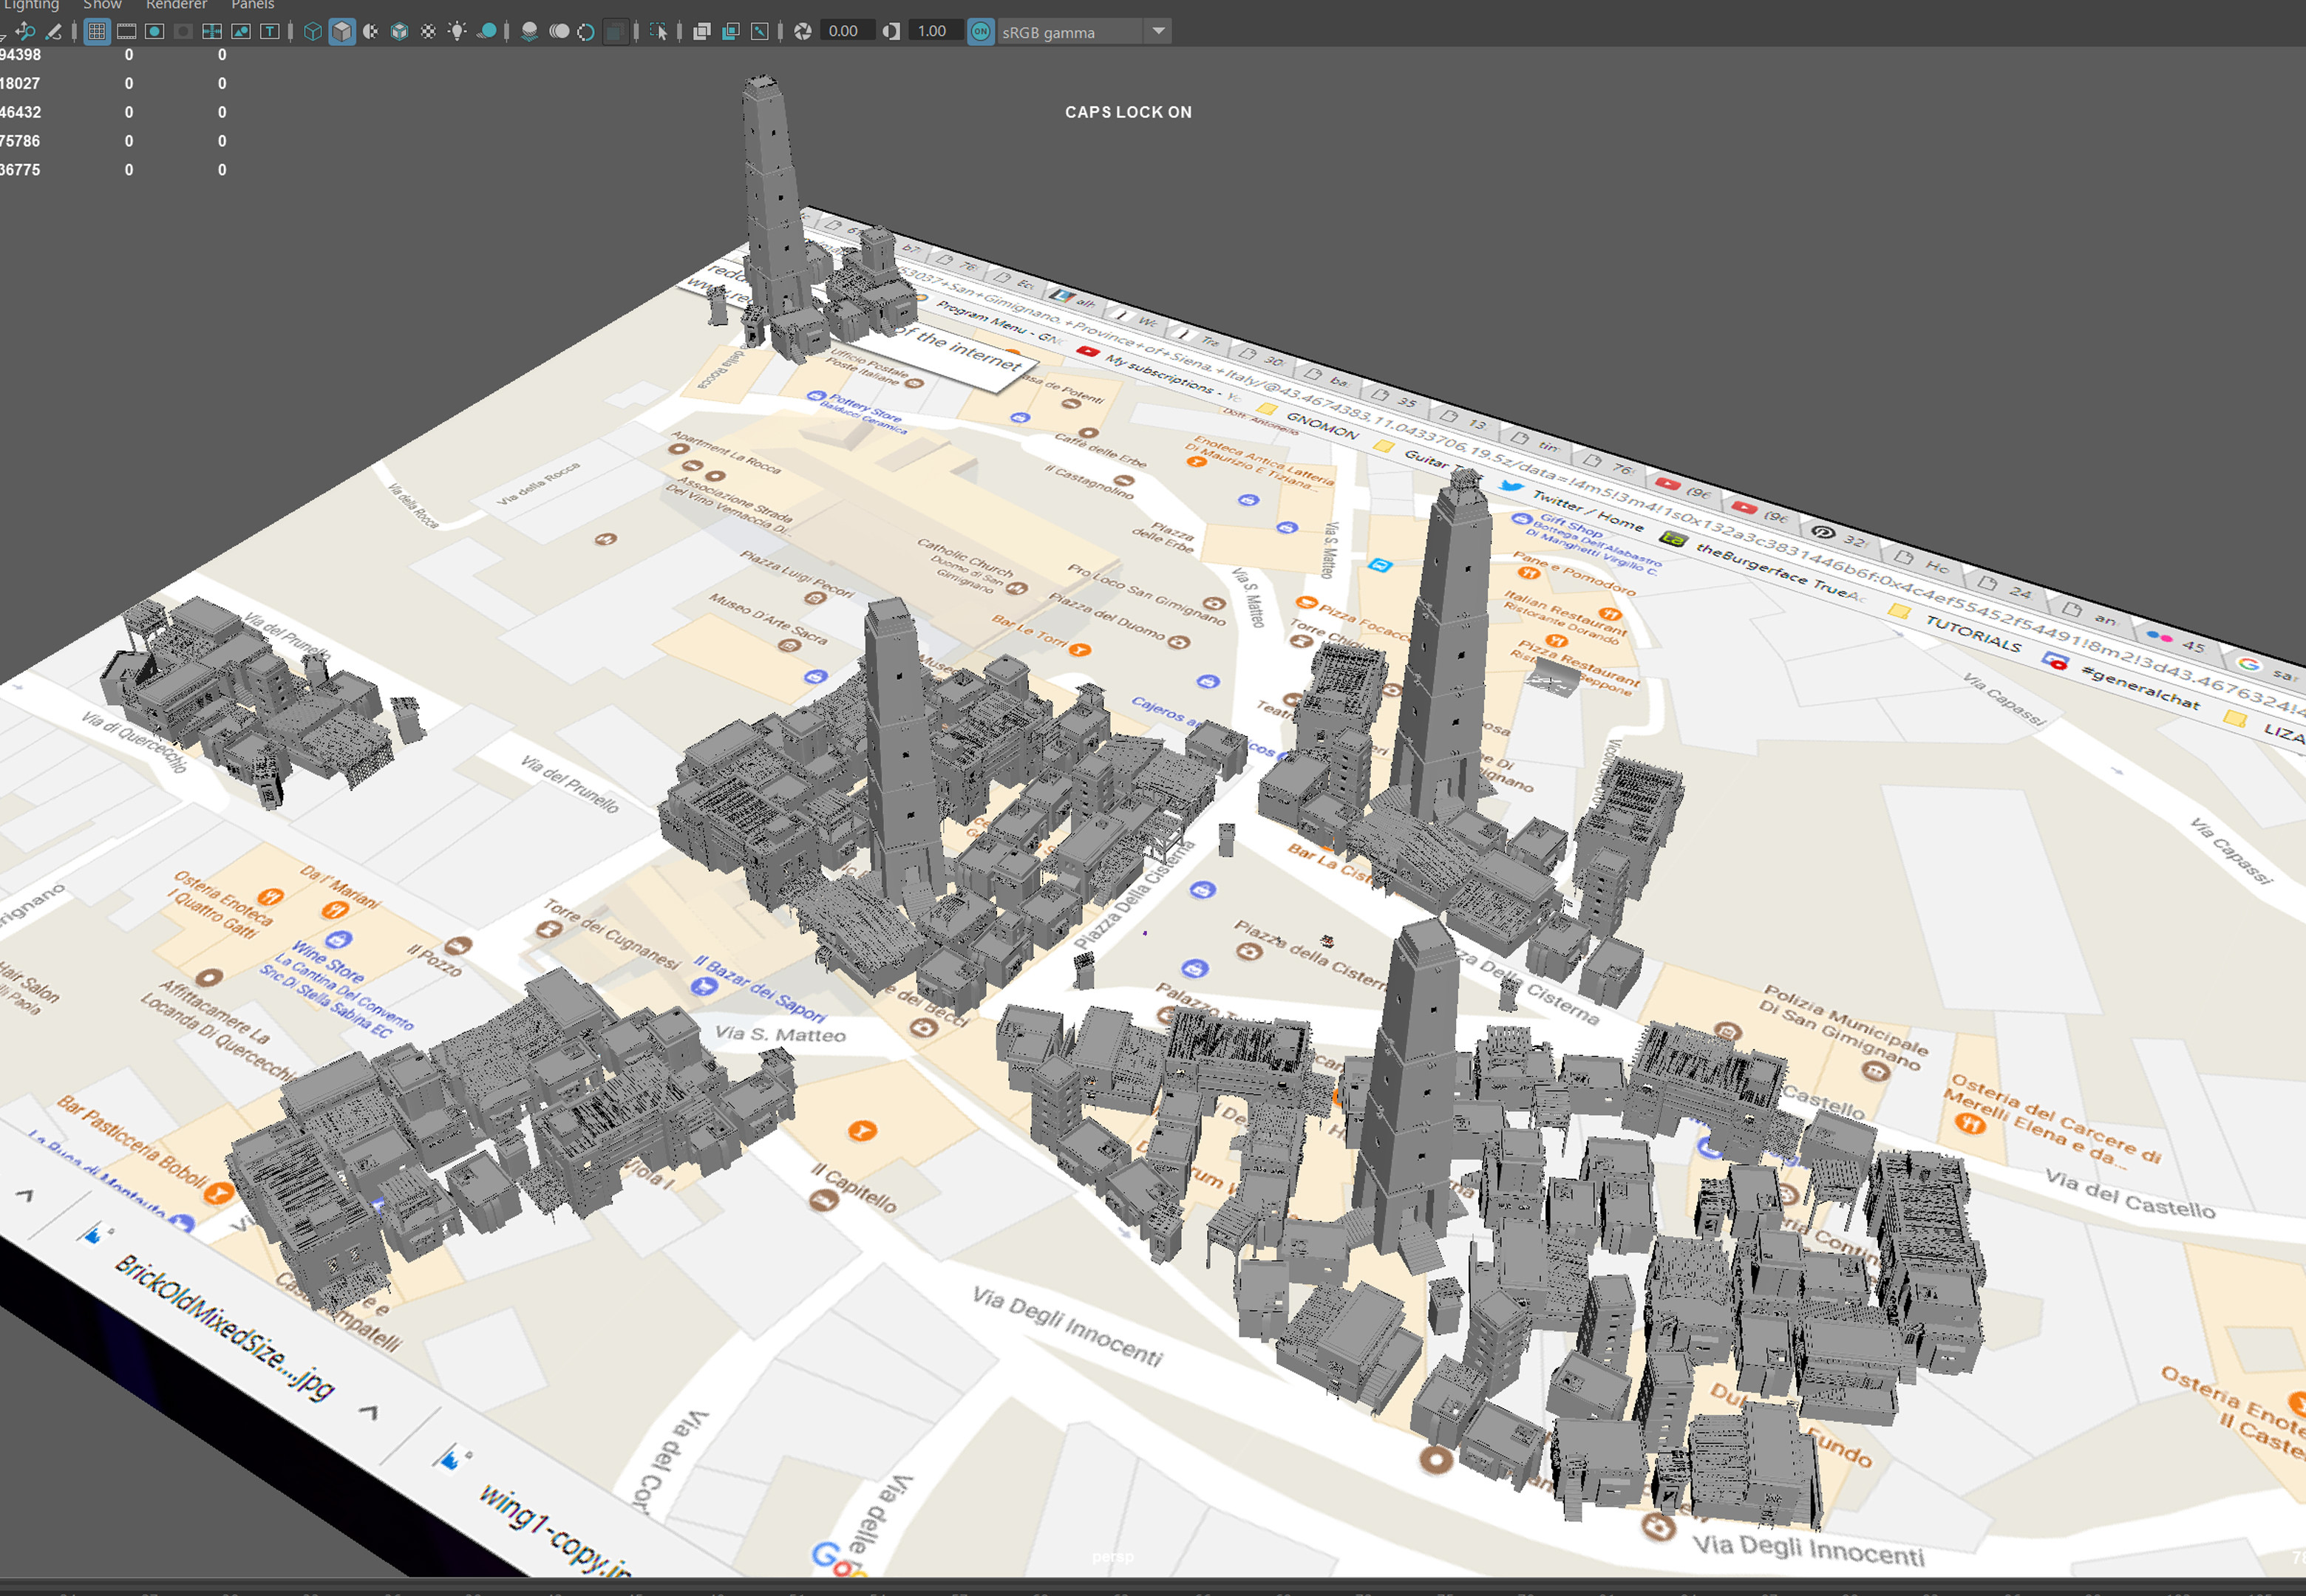Open the Panels menu
2306x1596 pixels.
[253, 5]
